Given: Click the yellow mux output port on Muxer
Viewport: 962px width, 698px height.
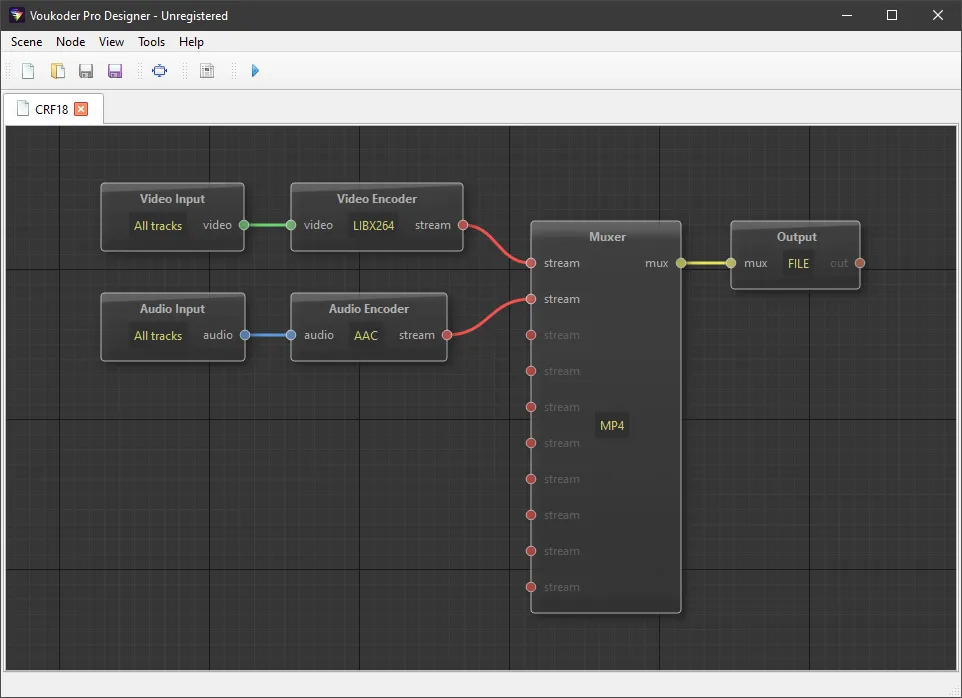Looking at the screenshot, I should coord(681,263).
